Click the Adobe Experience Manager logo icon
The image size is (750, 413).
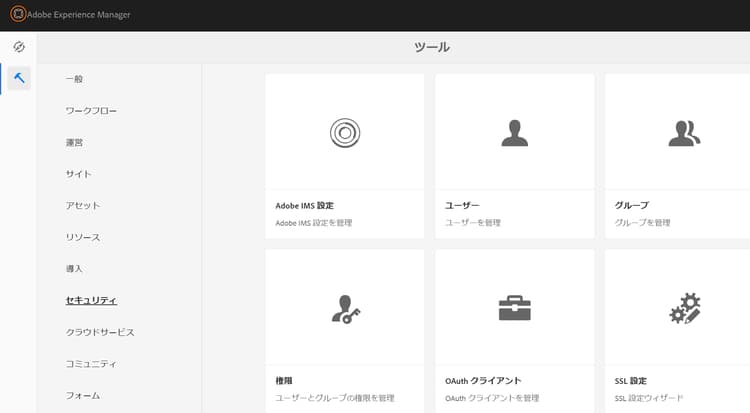18,14
